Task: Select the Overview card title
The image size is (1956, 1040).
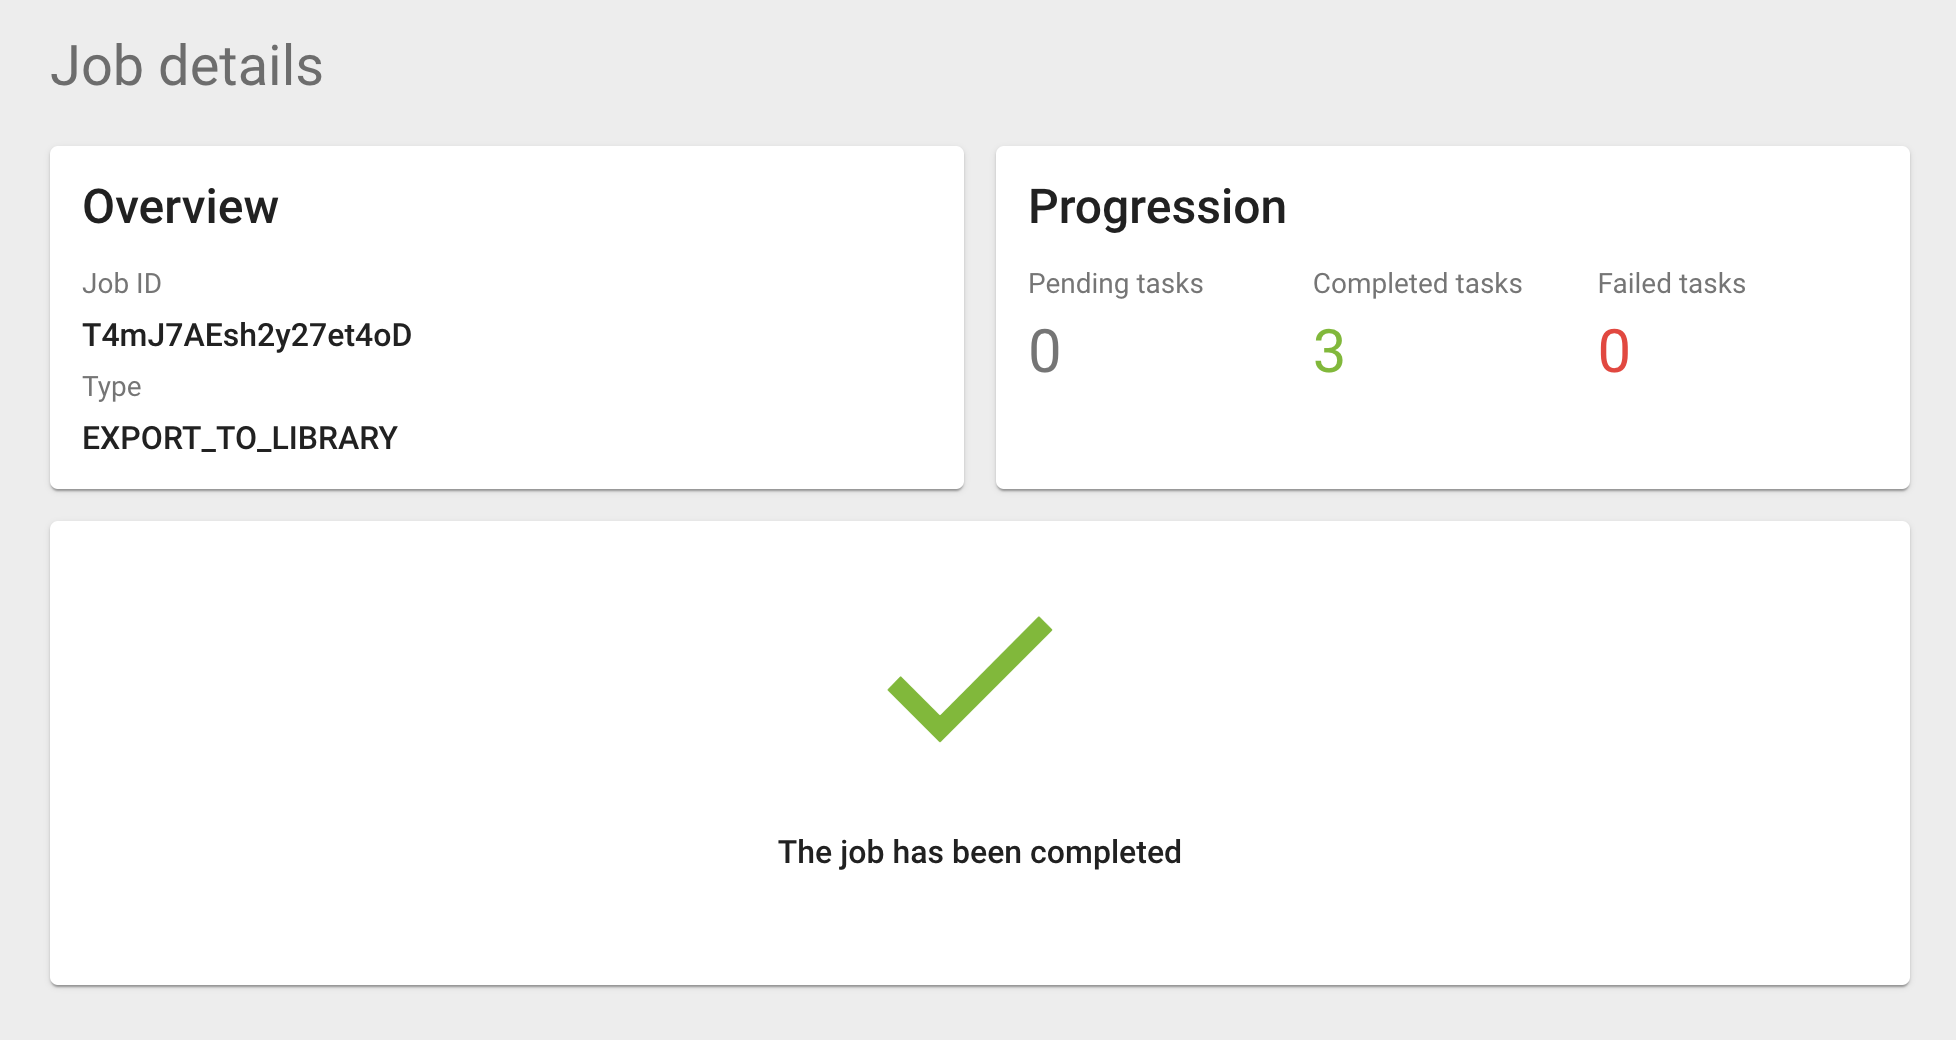Action: [x=180, y=207]
